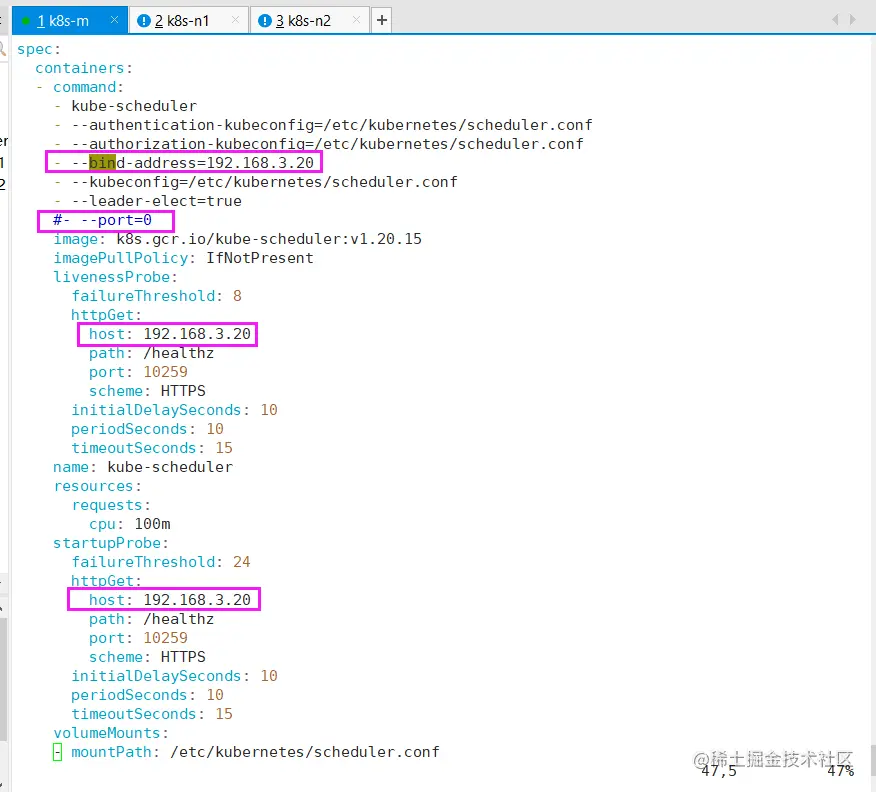This screenshot has height=792, width=876.
Task: Click the --authentication-kubeconfig line
Action: [x=323, y=125]
